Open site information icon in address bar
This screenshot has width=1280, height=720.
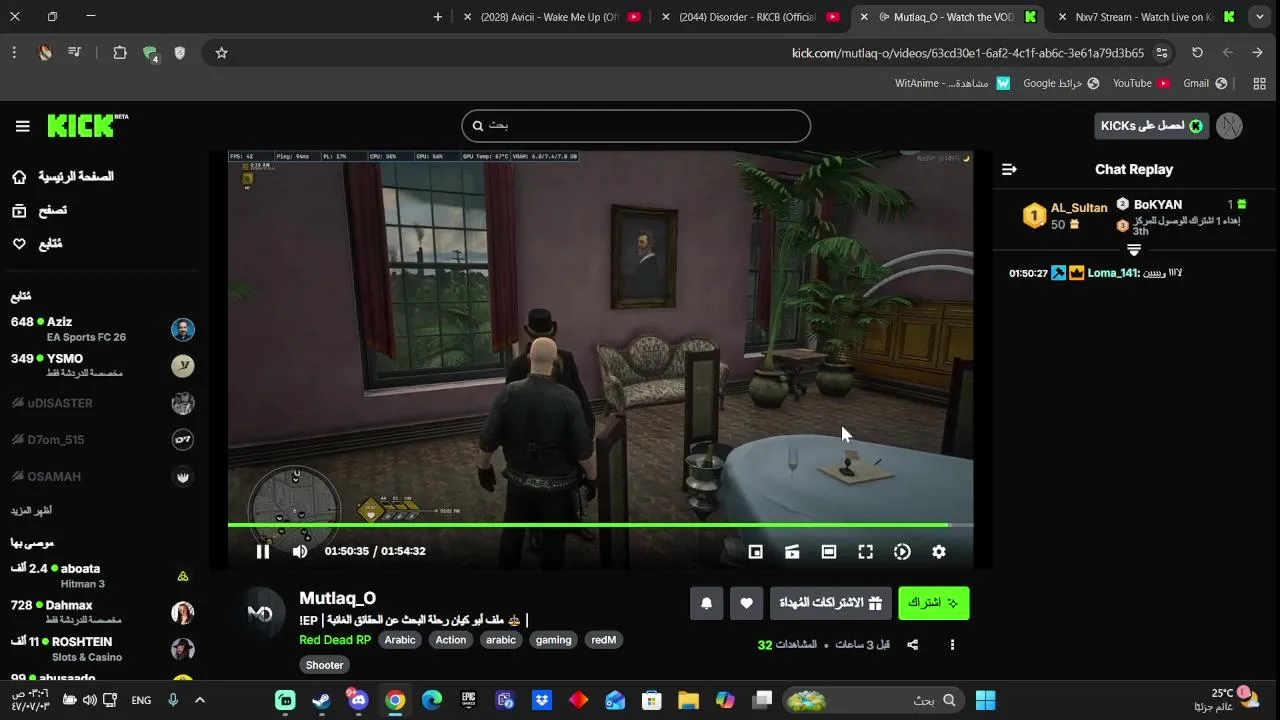click(1162, 53)
